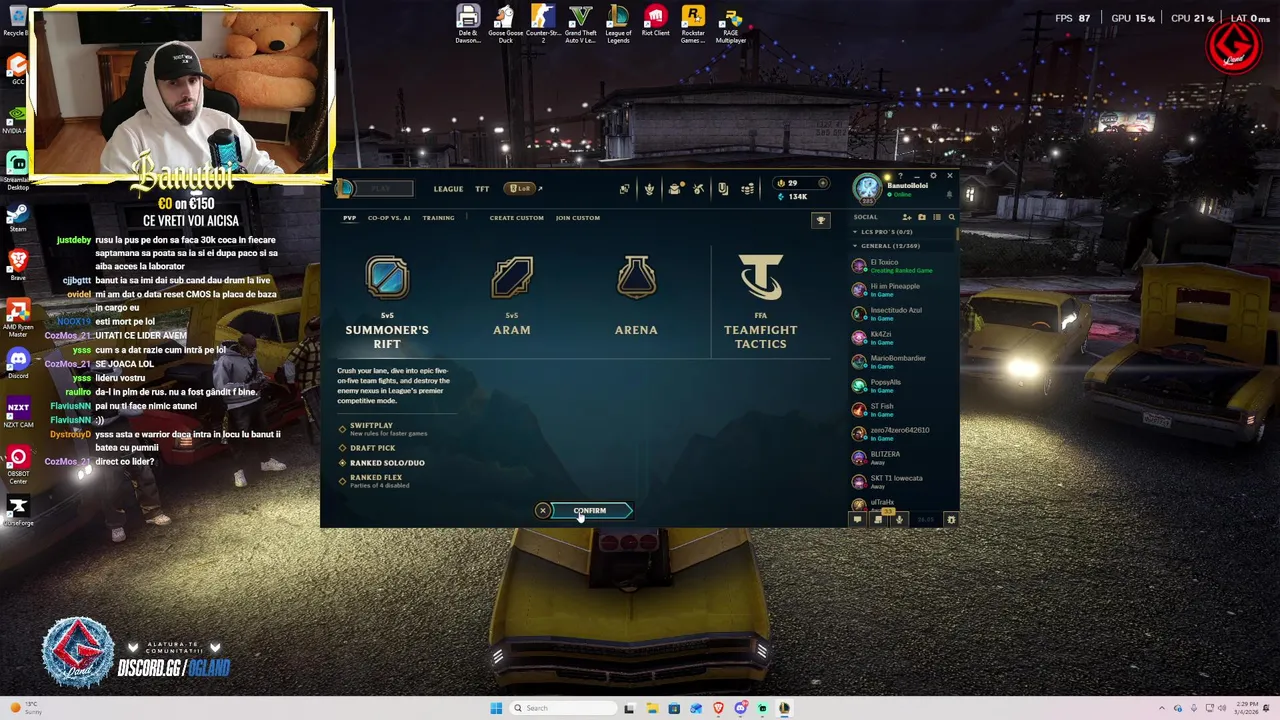Choose the Summoner's Rift game mode

(x=387, y=302)
